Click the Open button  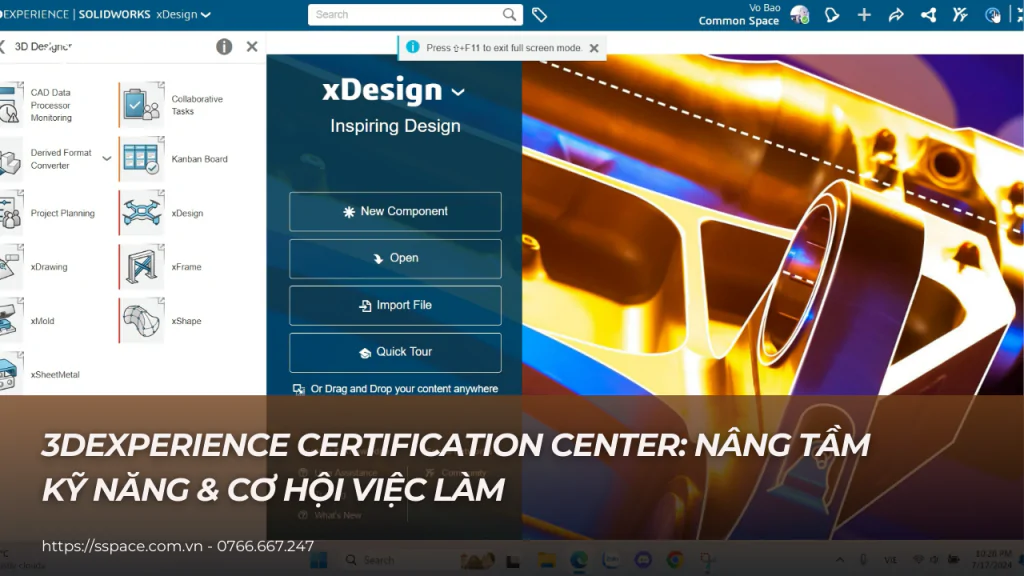tap(395, 259)
